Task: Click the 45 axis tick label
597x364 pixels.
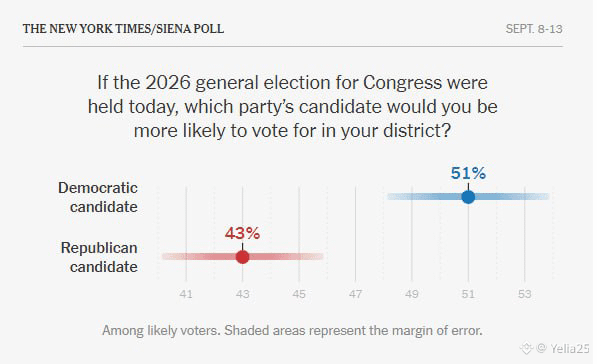Action: (299, 294)
